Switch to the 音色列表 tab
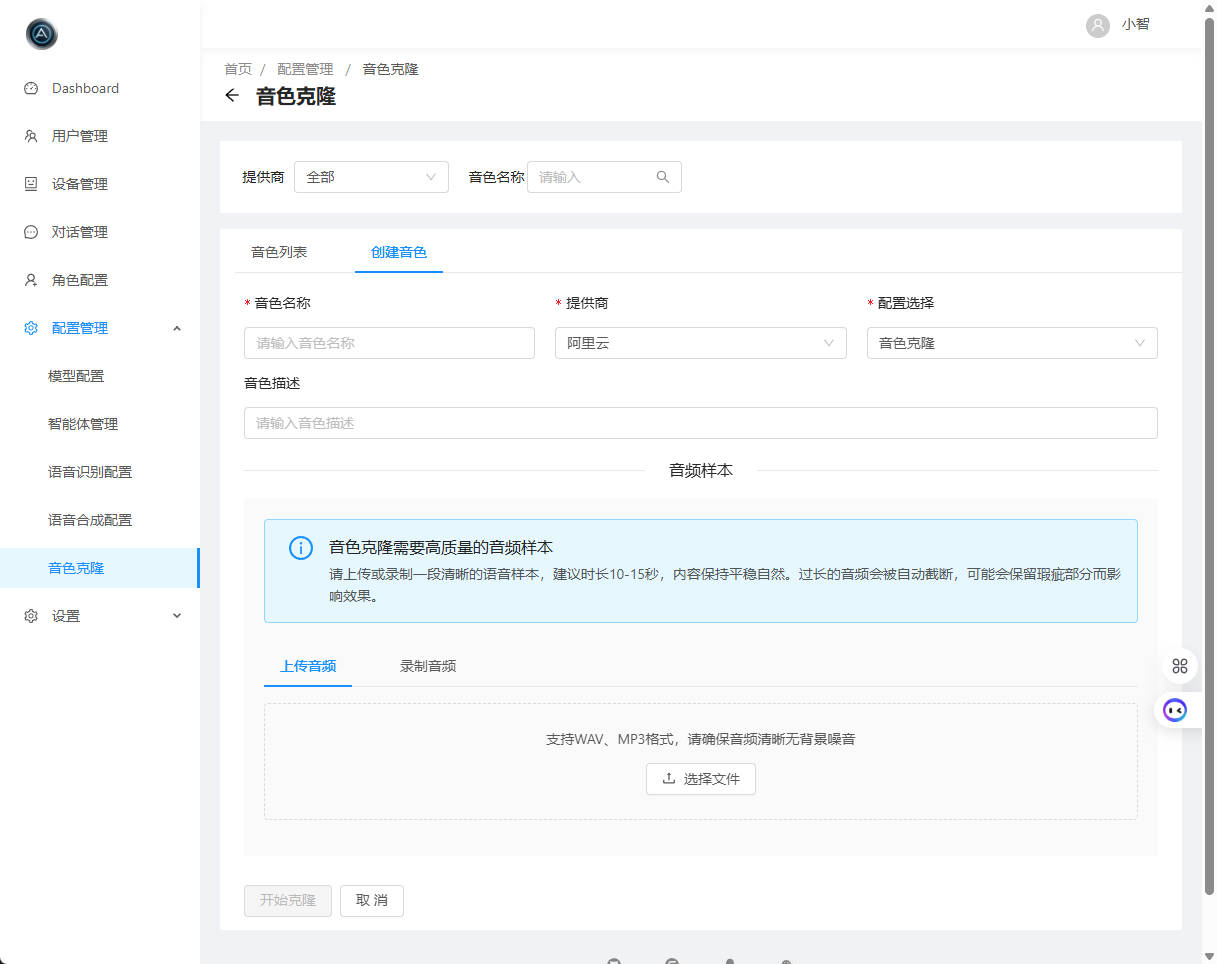1217x964 pixels. click(279, 253)
